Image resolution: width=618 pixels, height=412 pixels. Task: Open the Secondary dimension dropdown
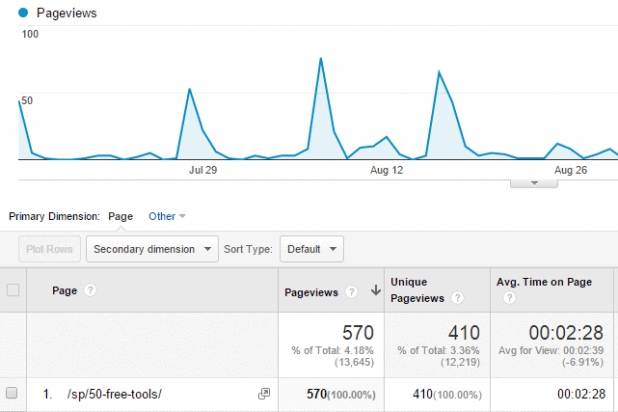pyautogui.click(x=152, y=249)
